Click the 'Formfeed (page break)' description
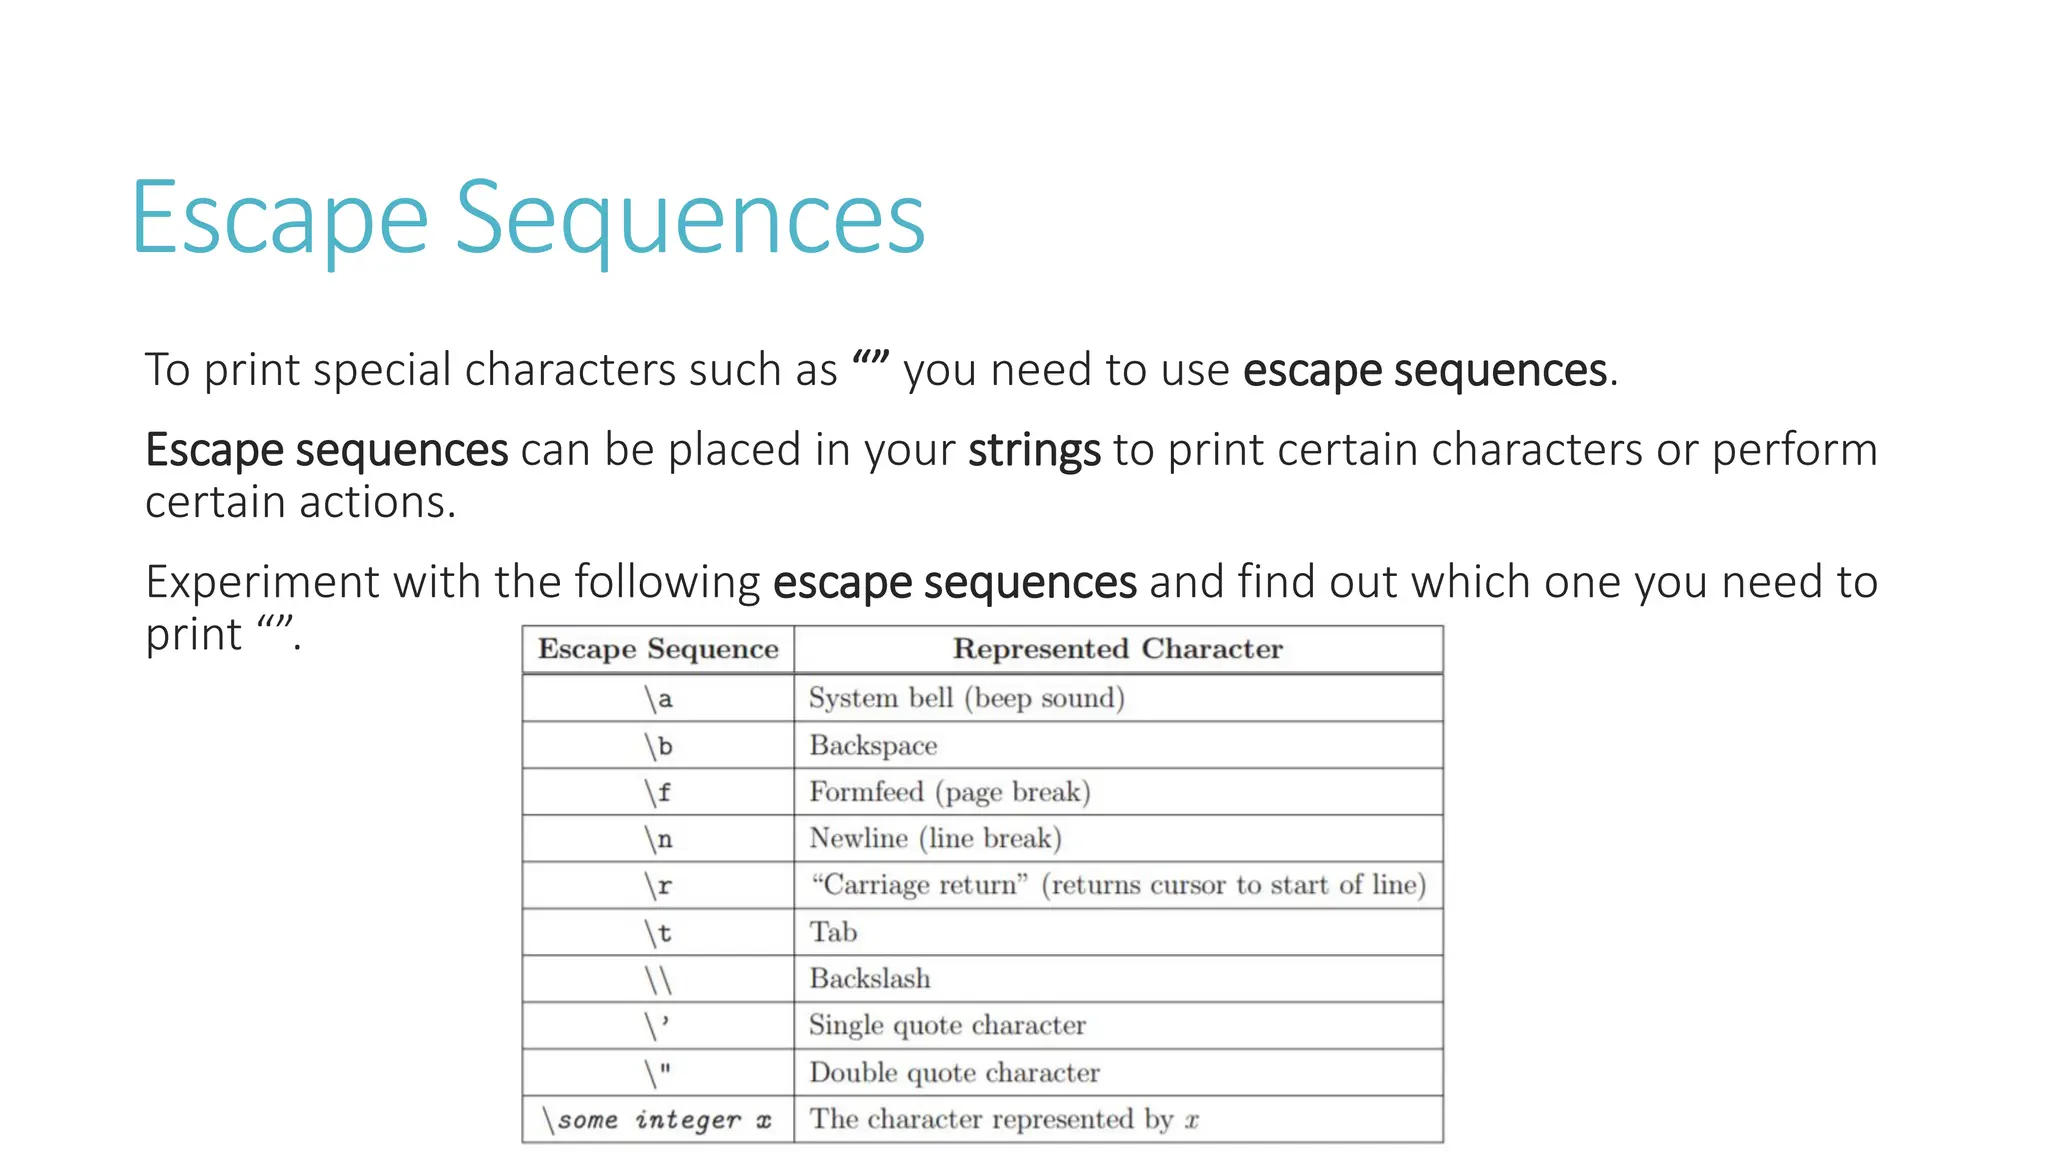The width and height of the screenshot is (2048, 1152). click(950, 792)
